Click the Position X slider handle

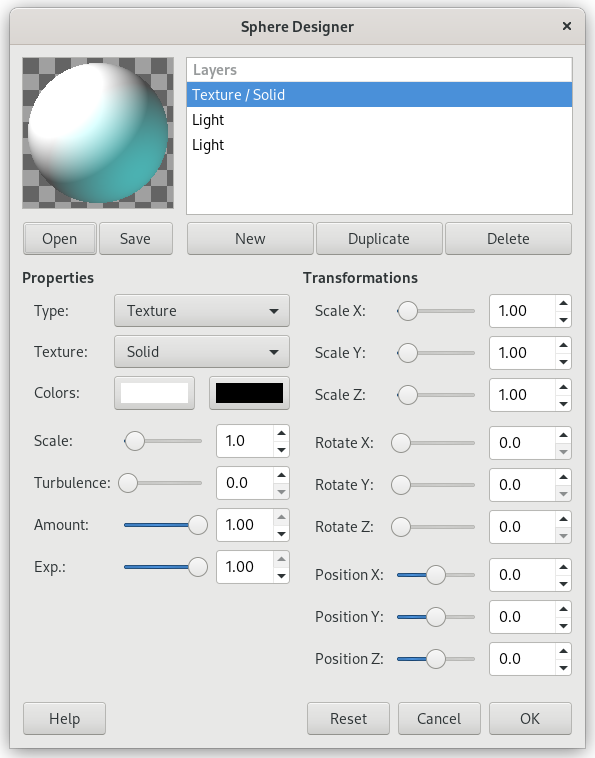(x=435, y=575)
